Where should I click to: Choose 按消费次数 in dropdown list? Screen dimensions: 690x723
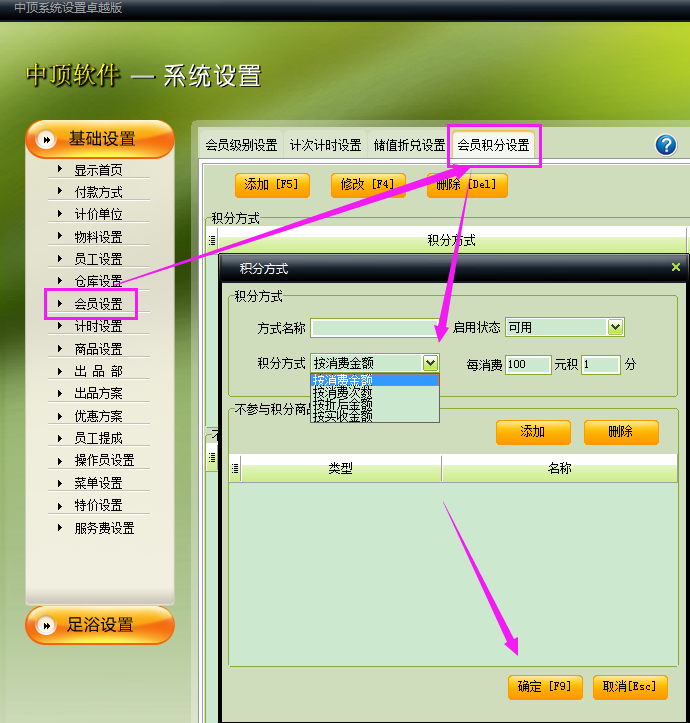tap(375, 392)
